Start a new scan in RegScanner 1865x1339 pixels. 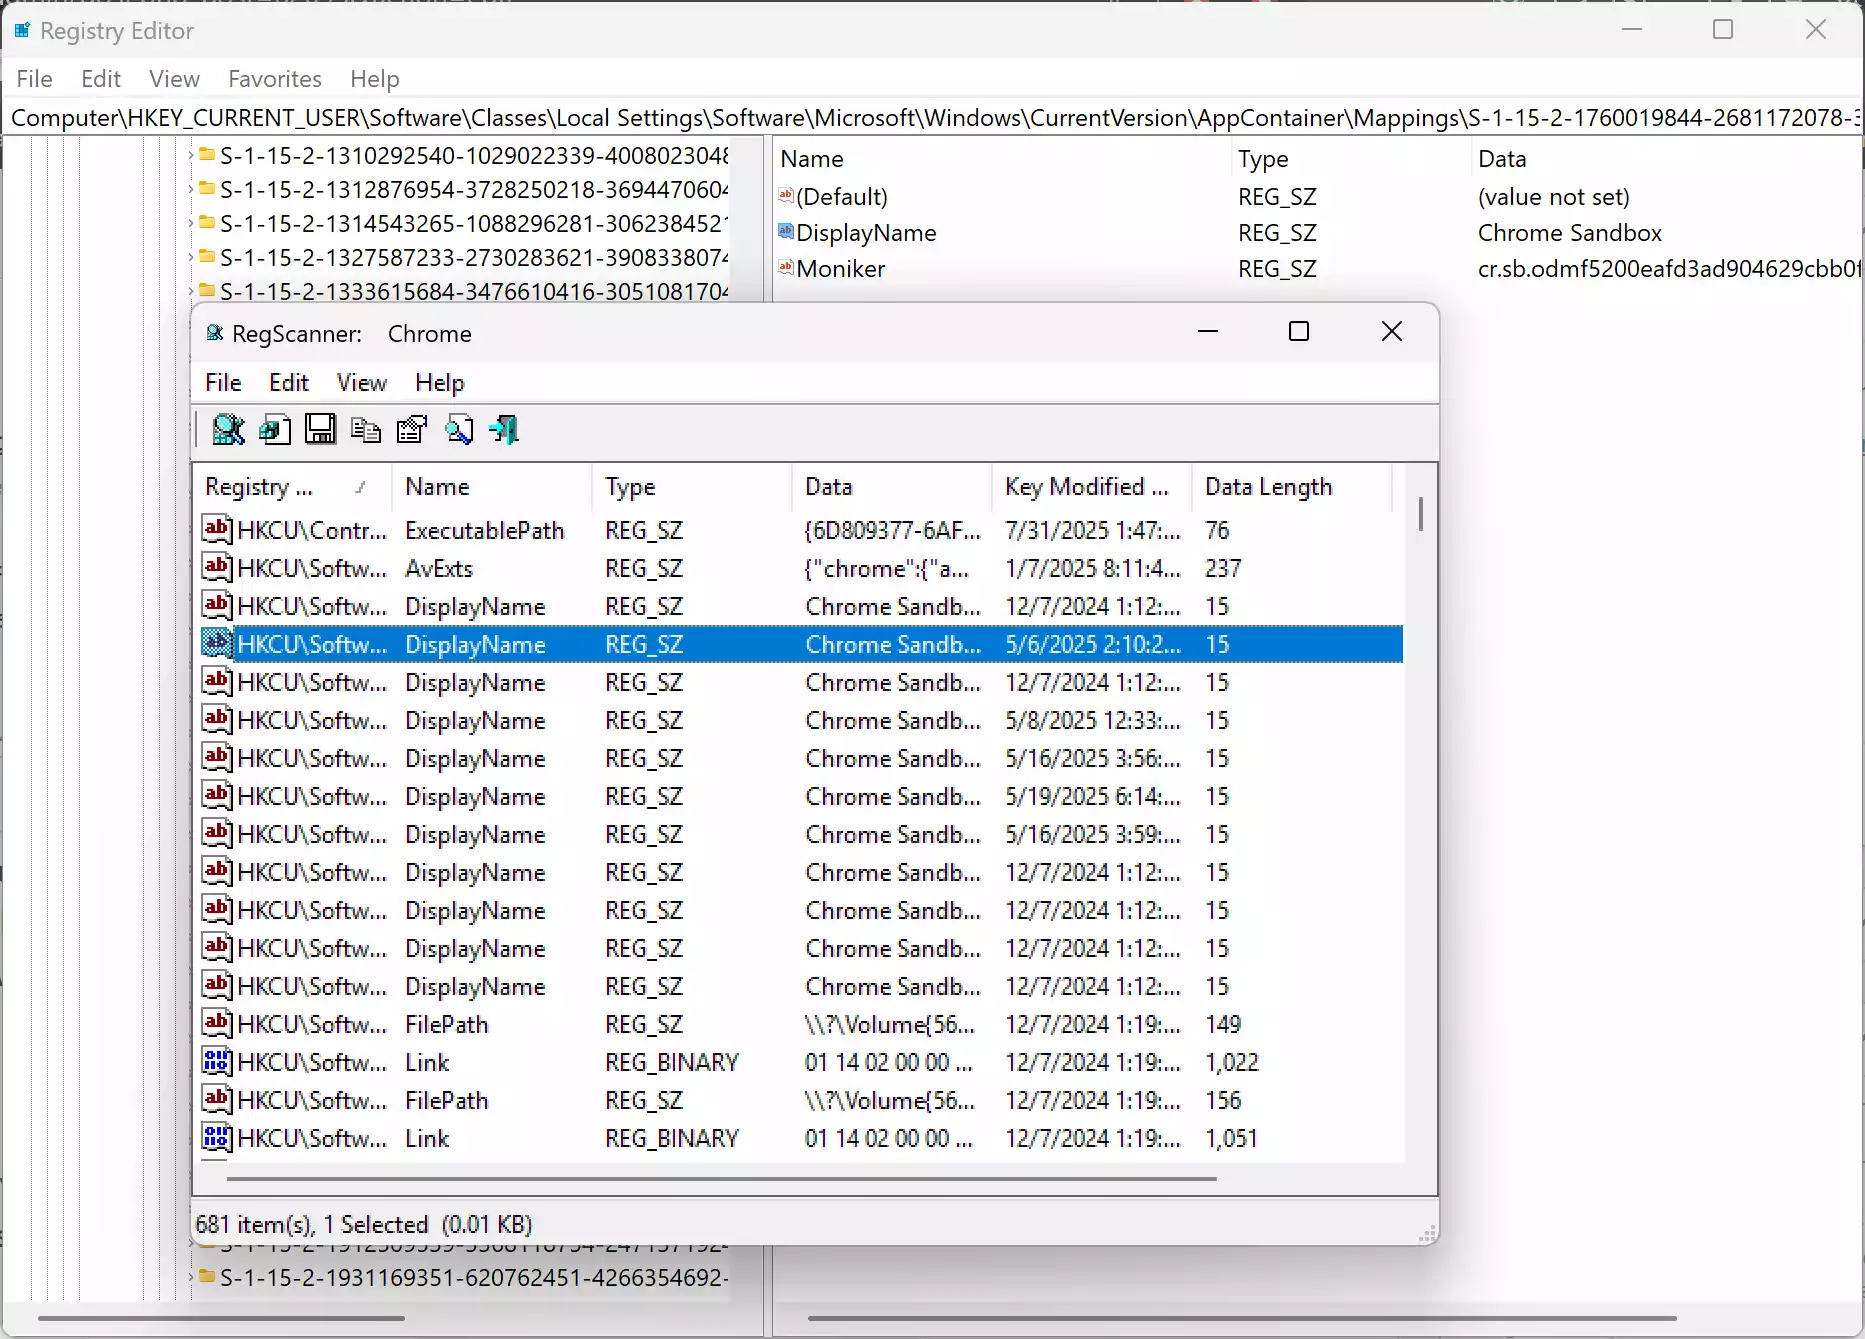coord(227,430)
